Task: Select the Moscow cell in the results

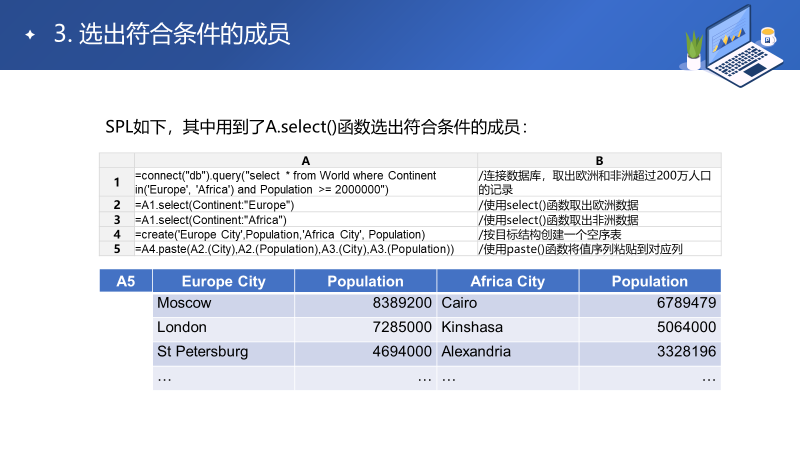Action: point(185,303)
